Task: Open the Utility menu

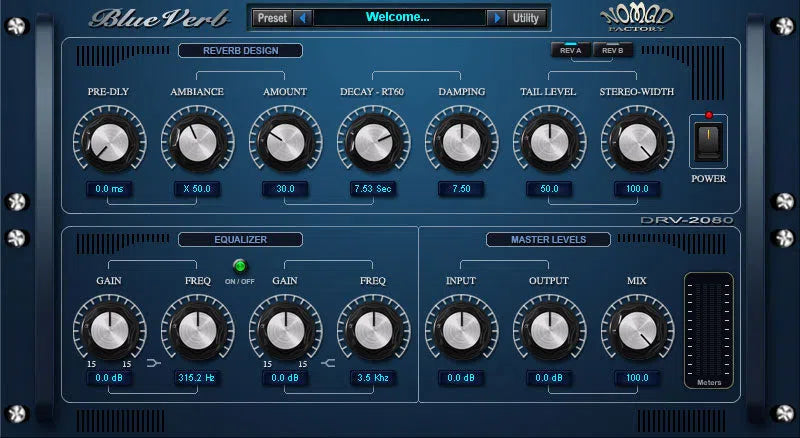Action: click(525, 17)
